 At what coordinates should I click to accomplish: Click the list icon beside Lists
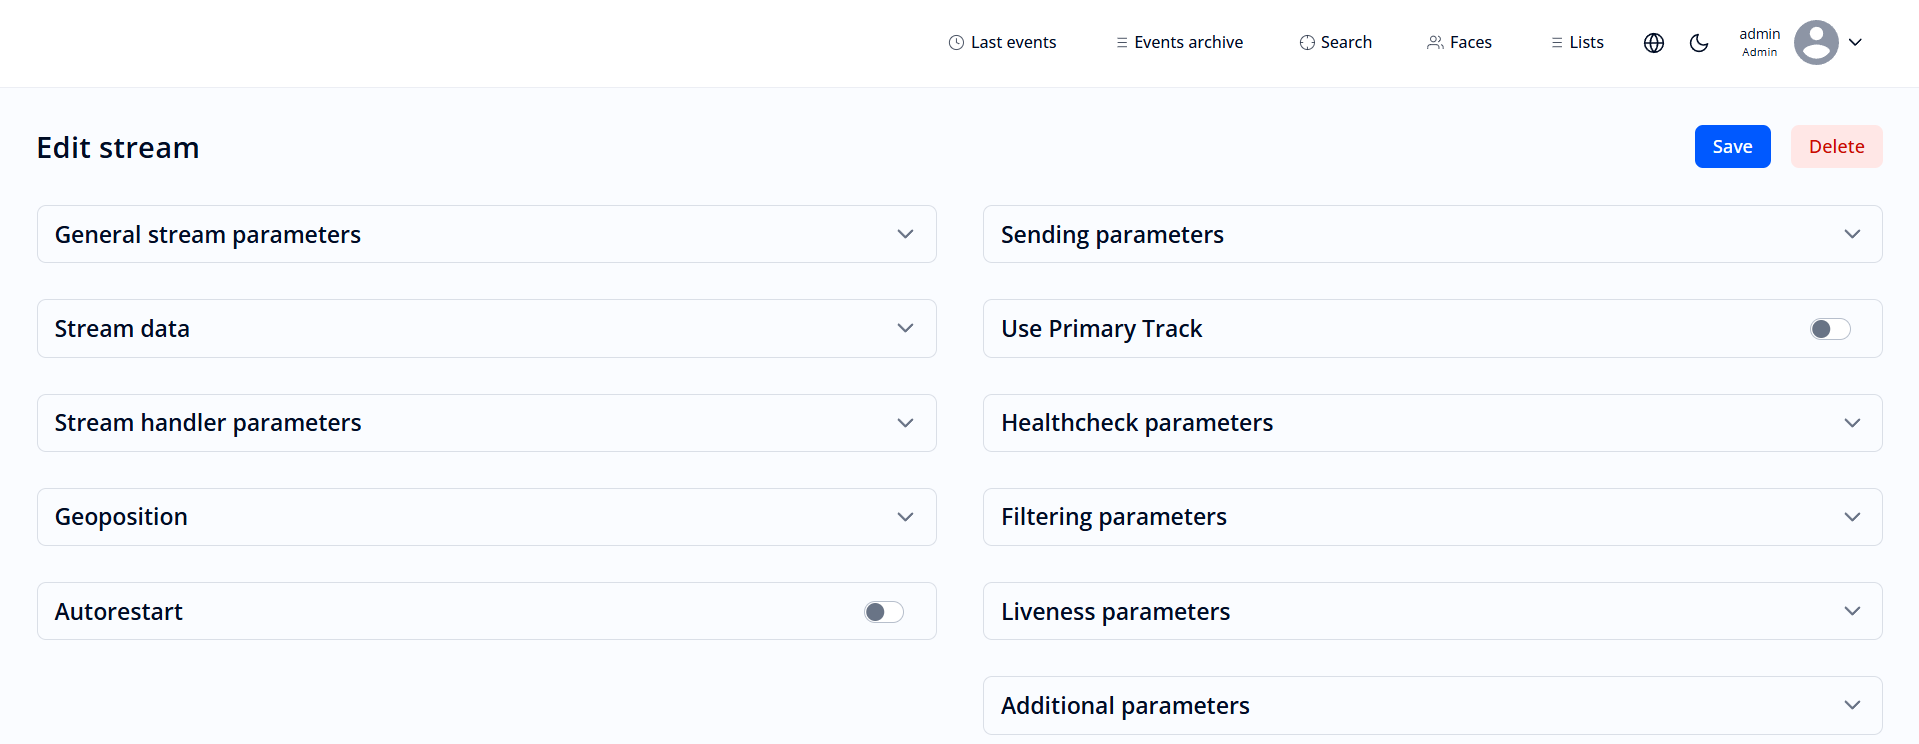pyautogui.click(x=1557, y=43)
